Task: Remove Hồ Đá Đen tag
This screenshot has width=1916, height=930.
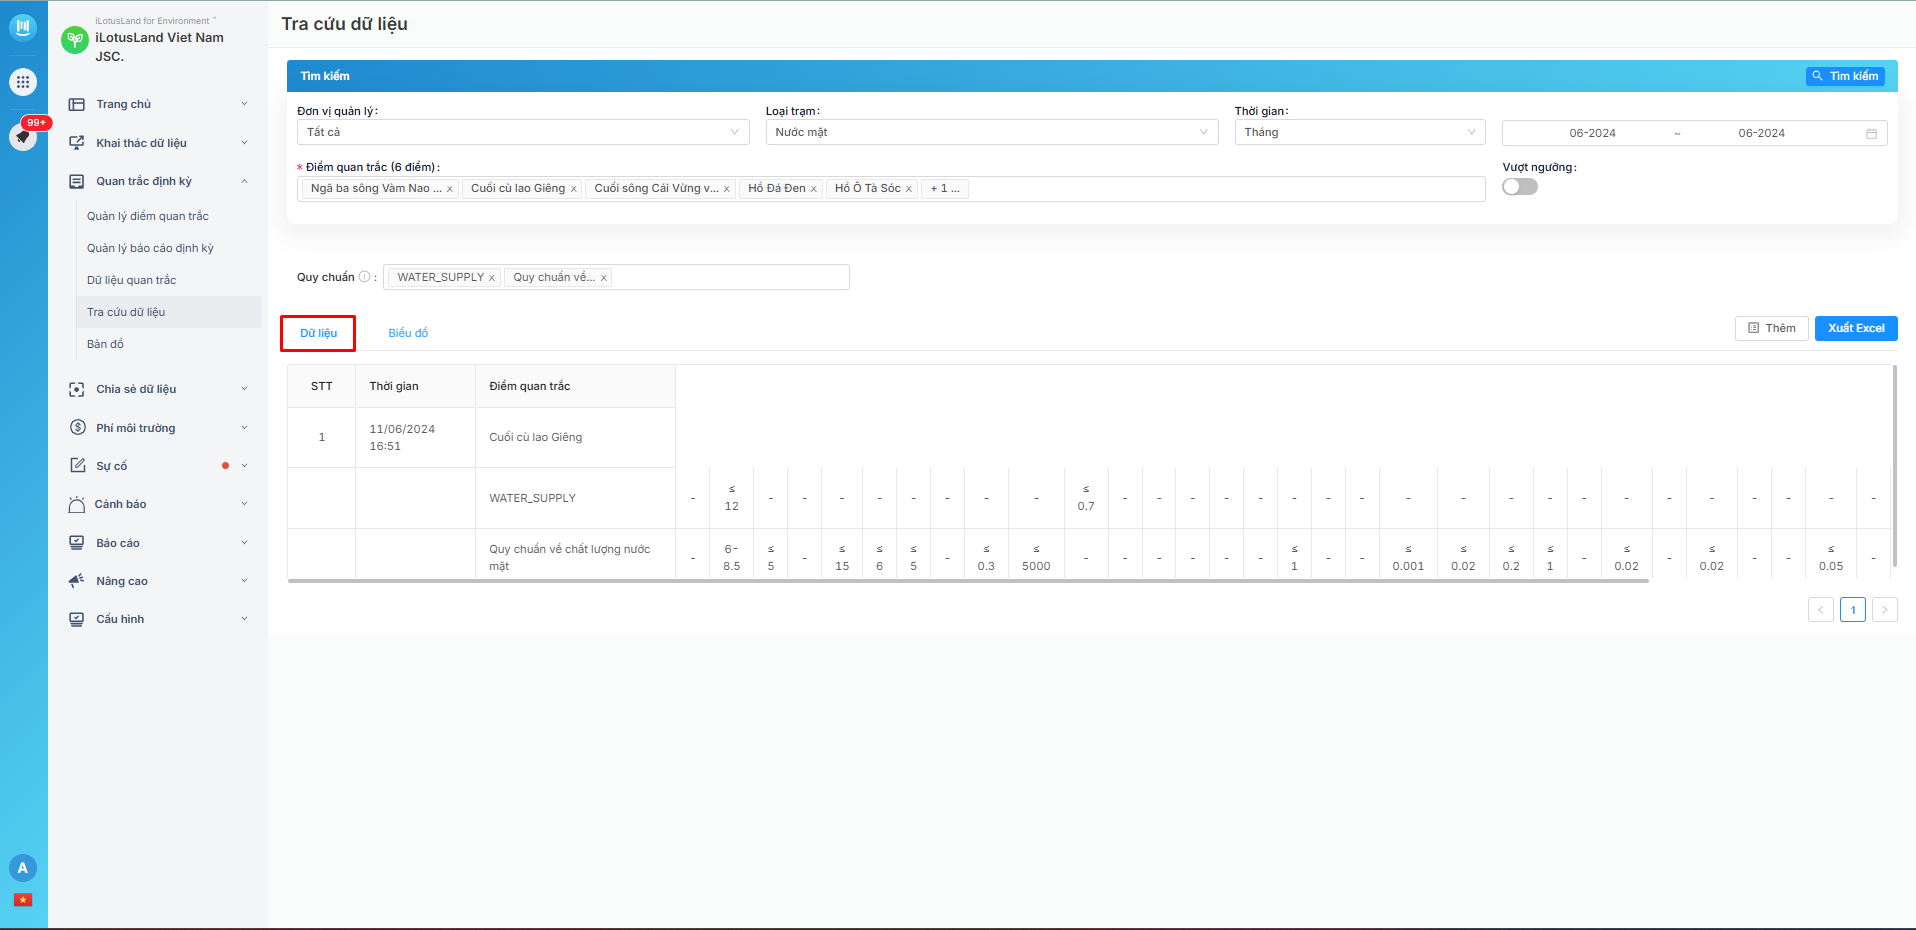Action: [814, 189]
